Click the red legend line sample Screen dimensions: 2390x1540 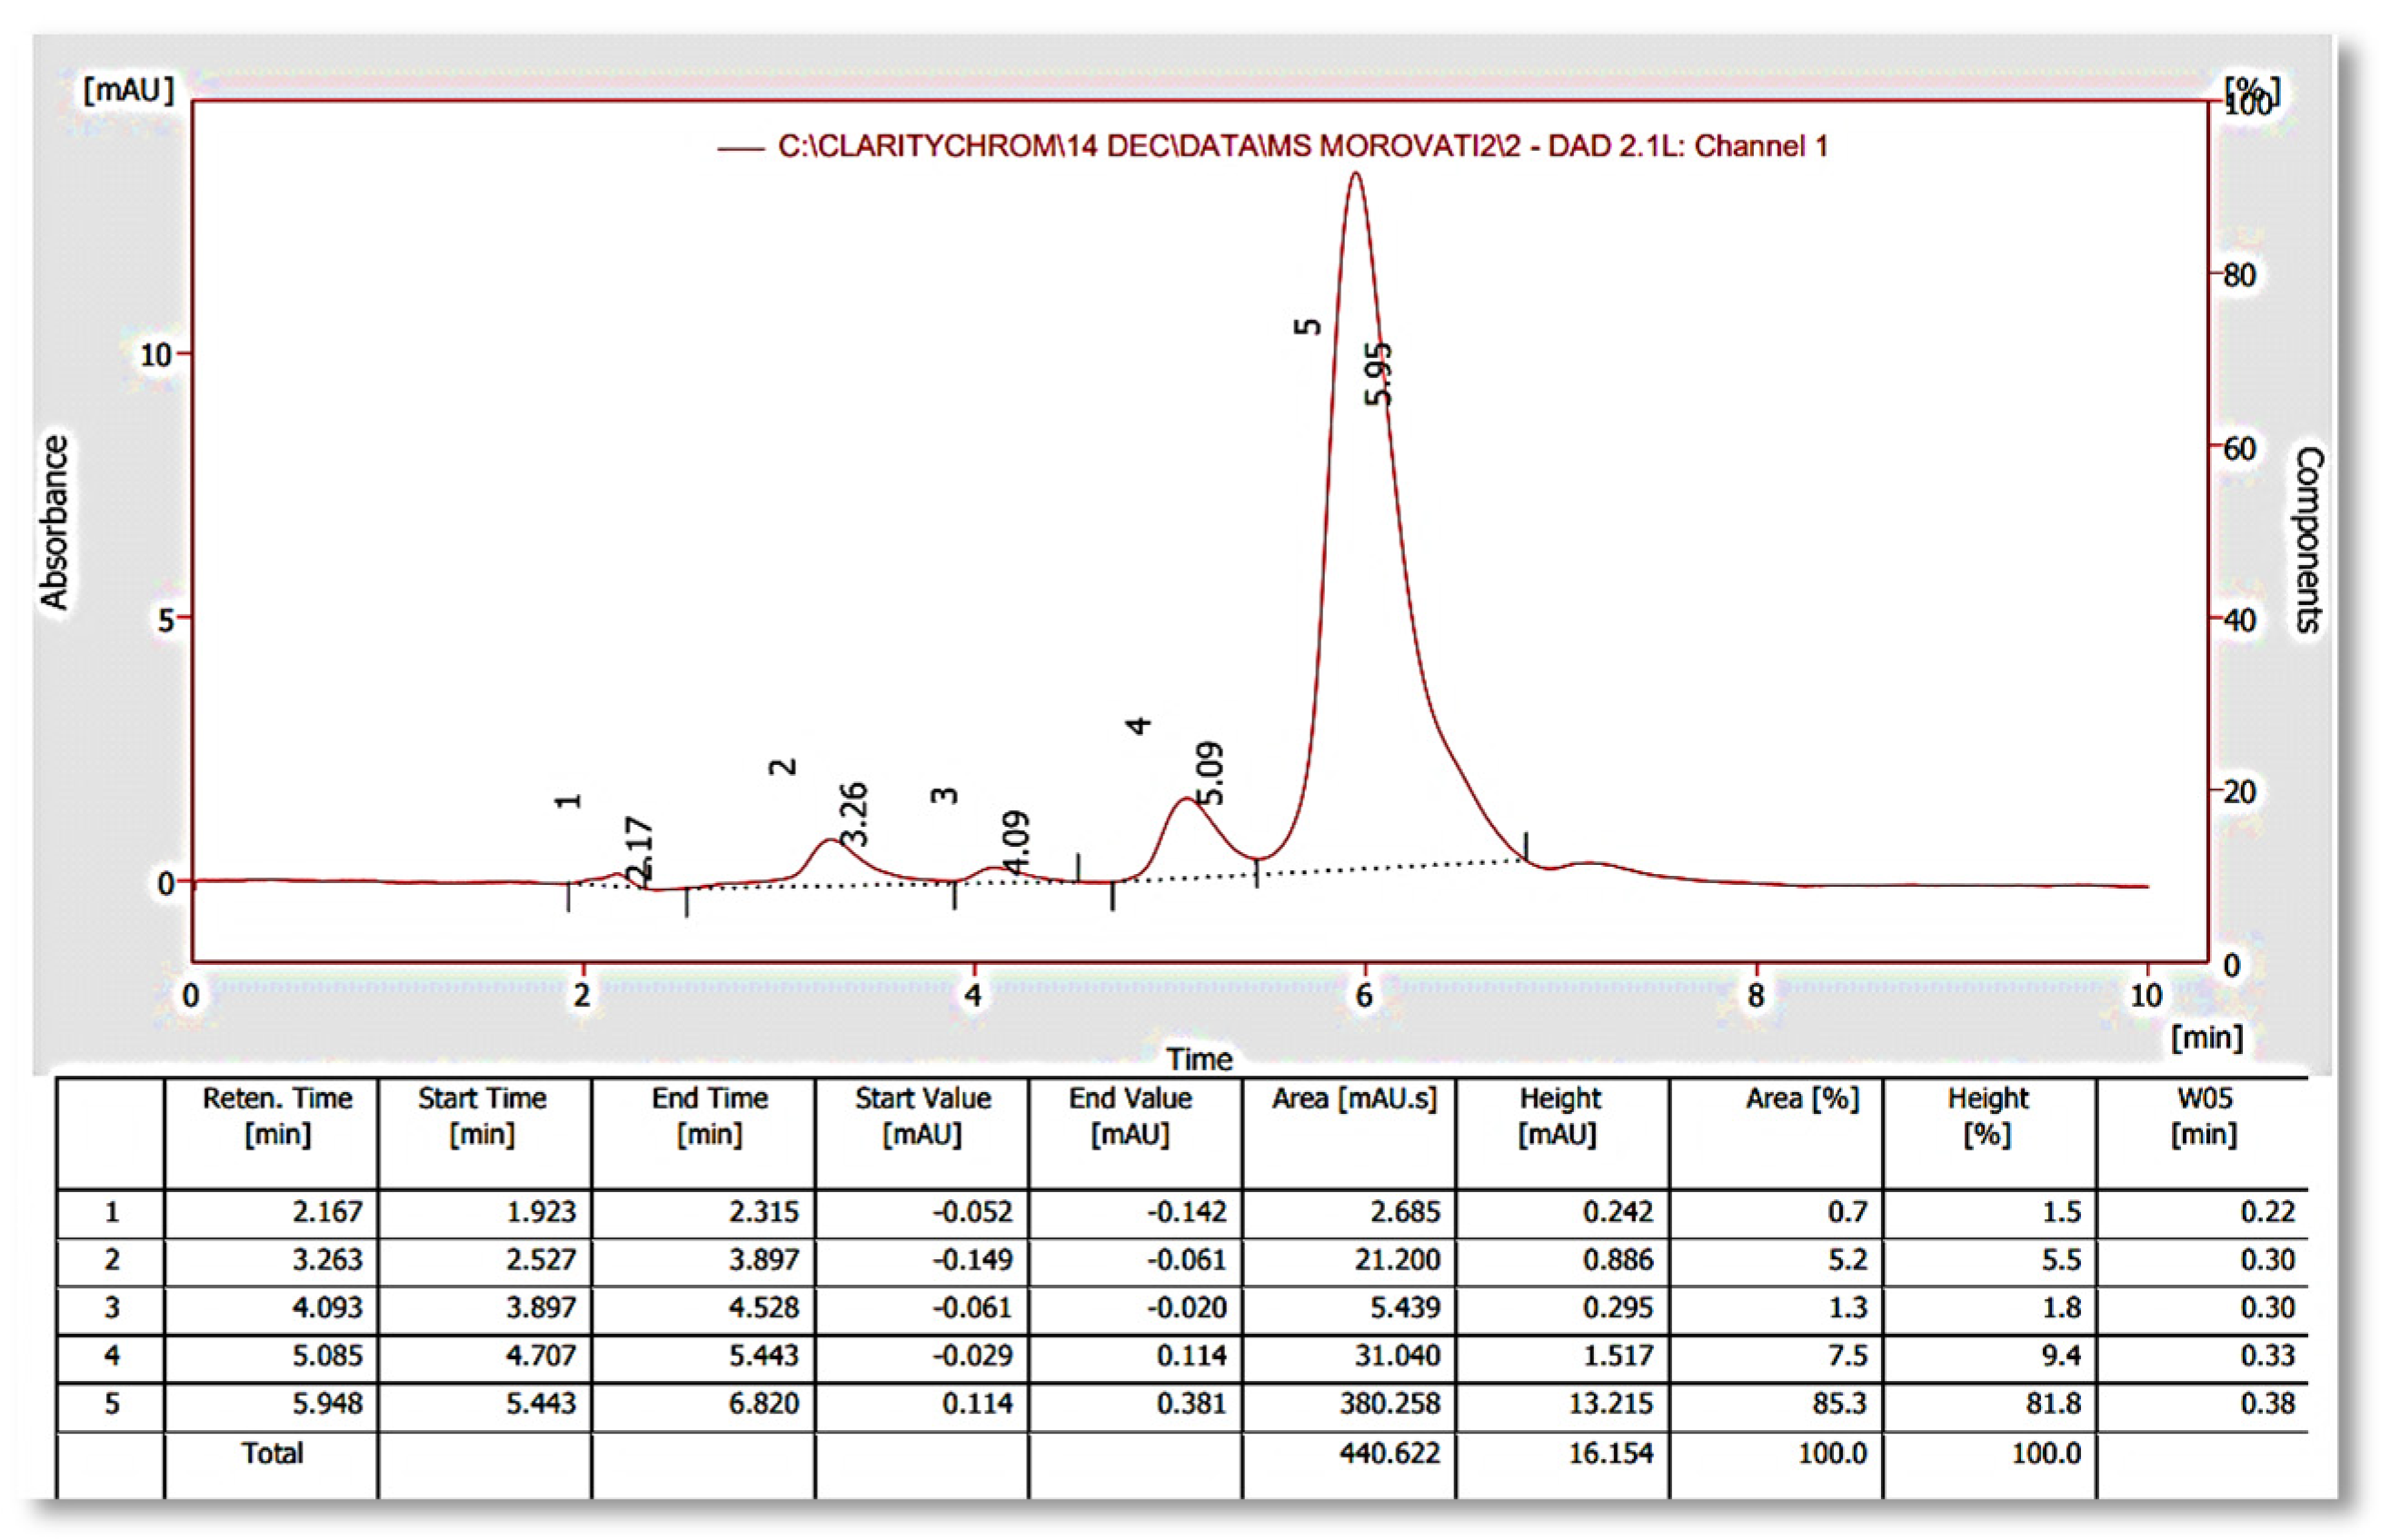741,149
